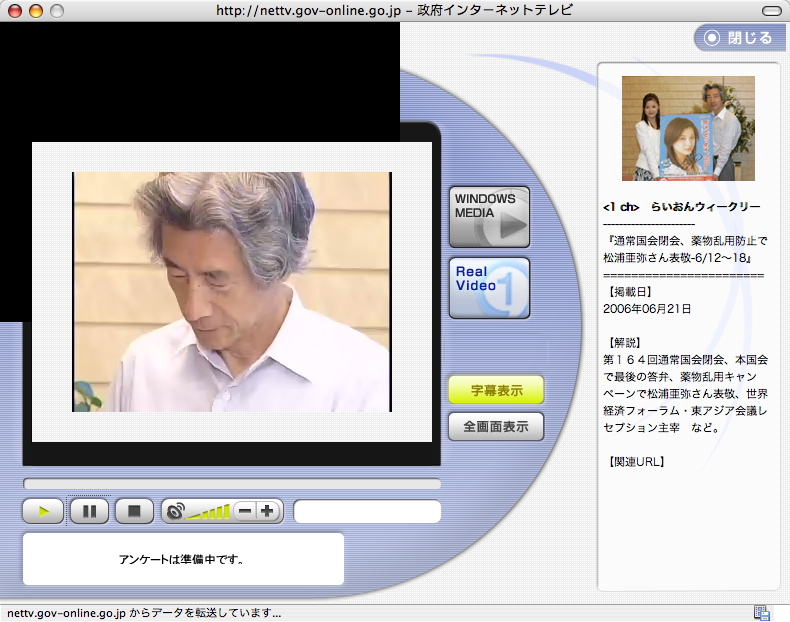The height and width of the screenshot is (622, 790).
Task: Click the video playback area
Action: pyautogui.click(x=231, y=292)
